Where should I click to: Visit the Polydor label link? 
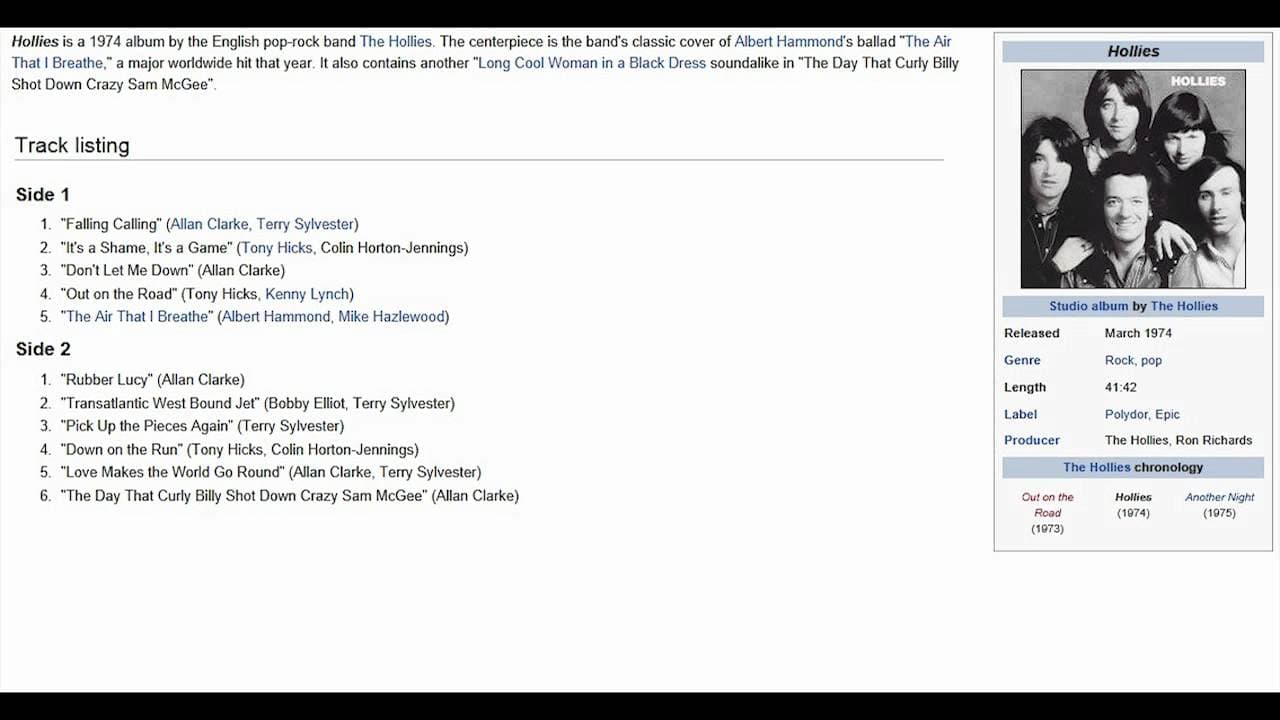pos(1127,414)
